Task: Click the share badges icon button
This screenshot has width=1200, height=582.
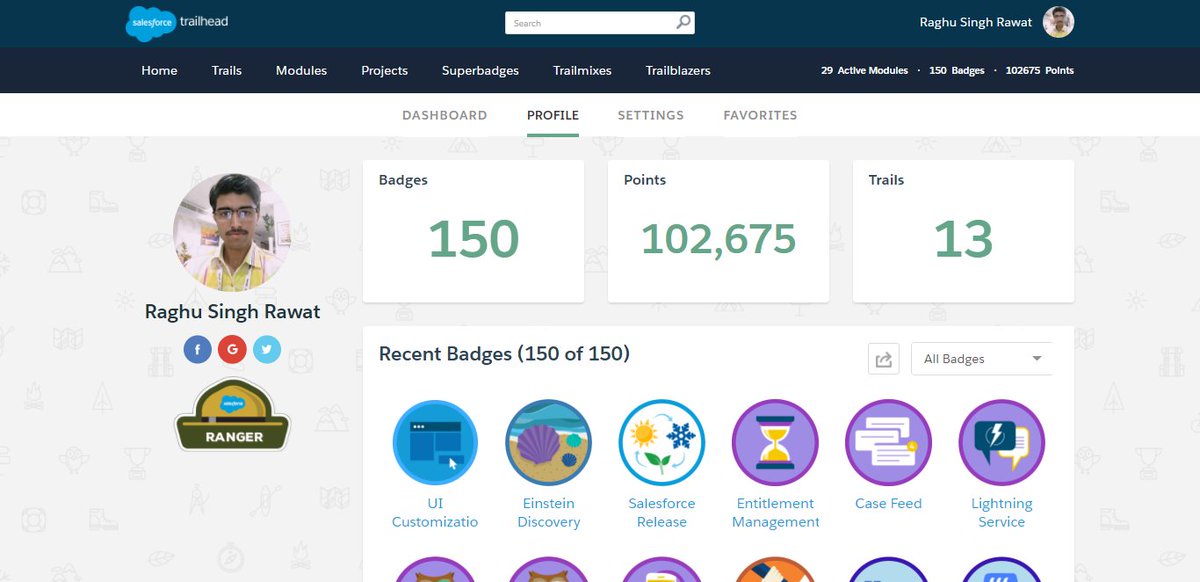Action: click(x=883, y=359)
